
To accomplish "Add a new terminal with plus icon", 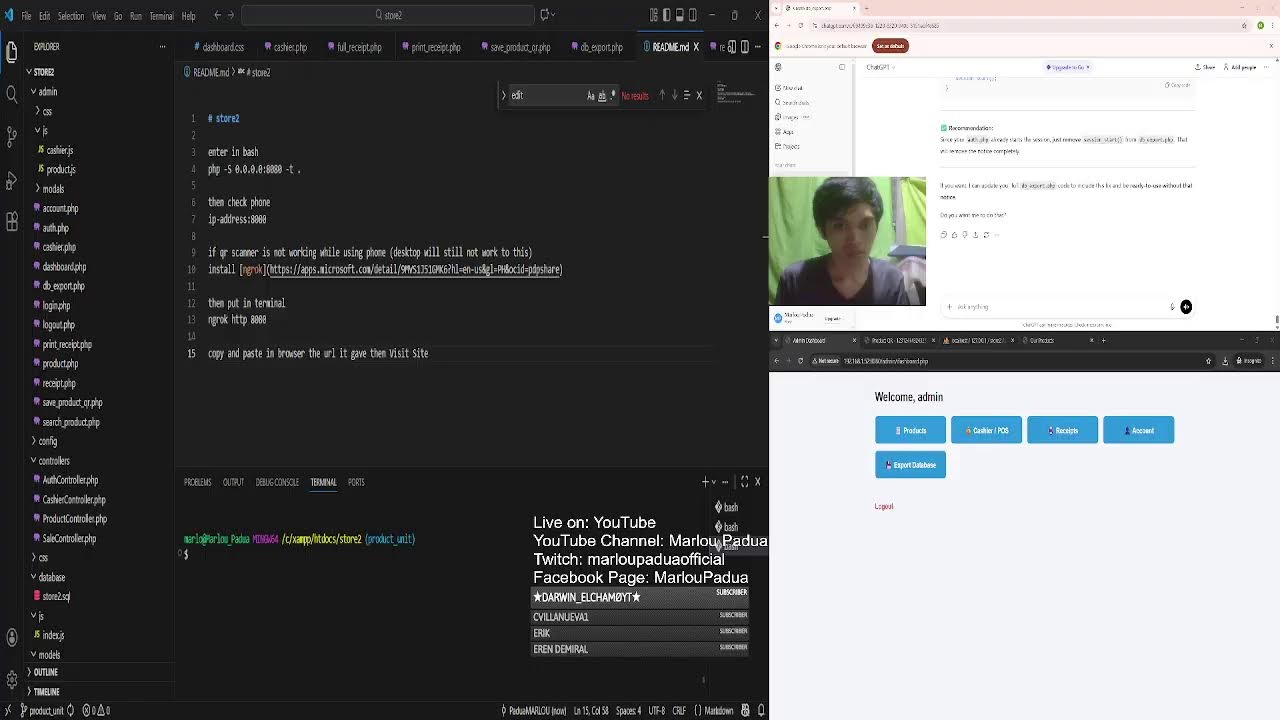I will 705,482.
